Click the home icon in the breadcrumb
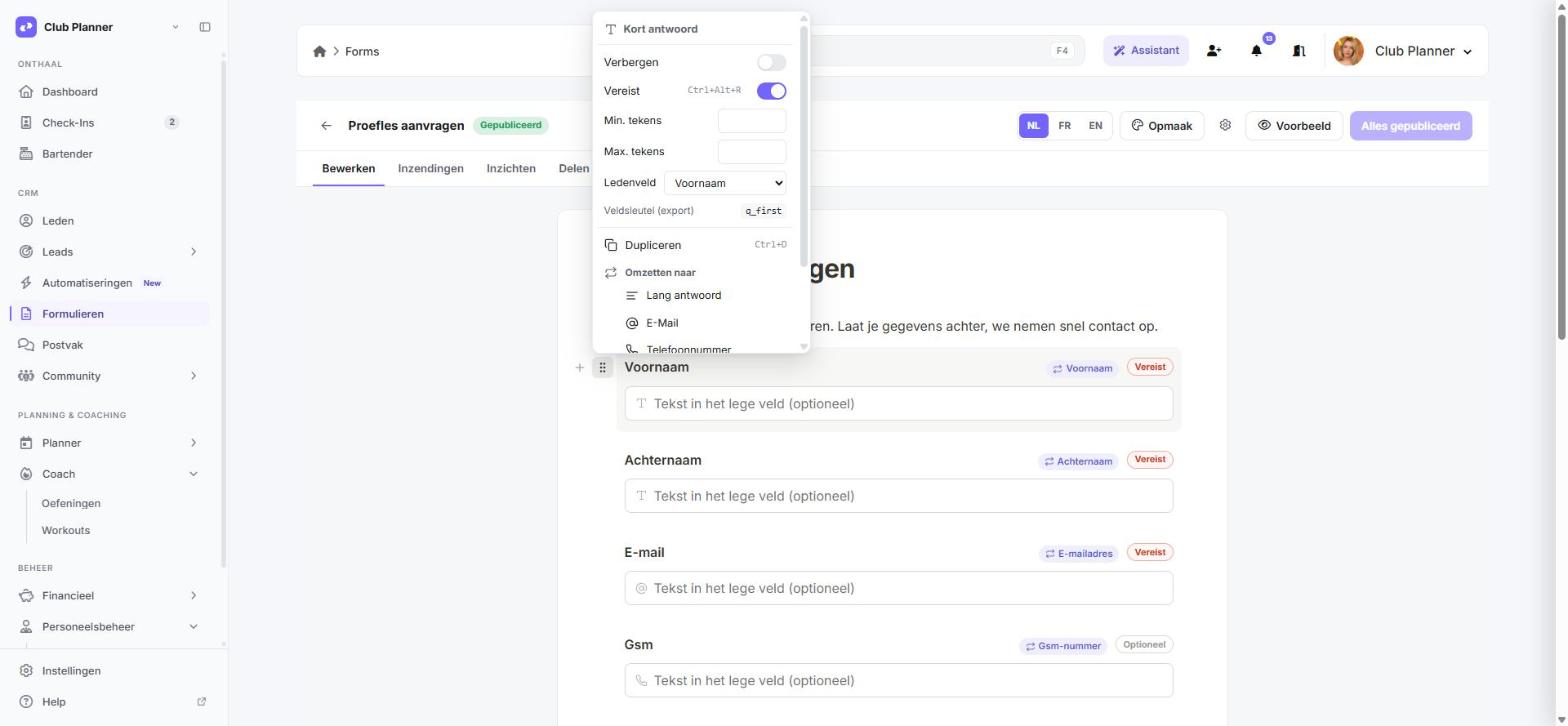Image resolution: width=1568 pixels, height=726 pixels. [x=319, y=52]
